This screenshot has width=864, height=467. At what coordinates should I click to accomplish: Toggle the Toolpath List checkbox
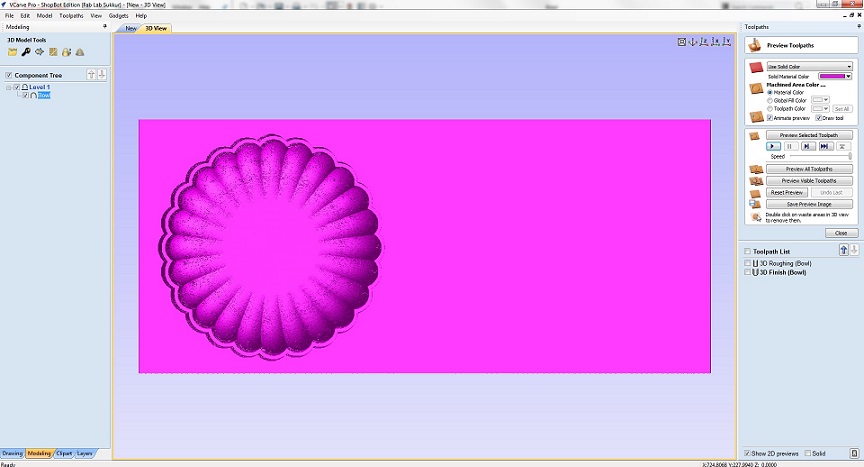click(x=747, y=251)
